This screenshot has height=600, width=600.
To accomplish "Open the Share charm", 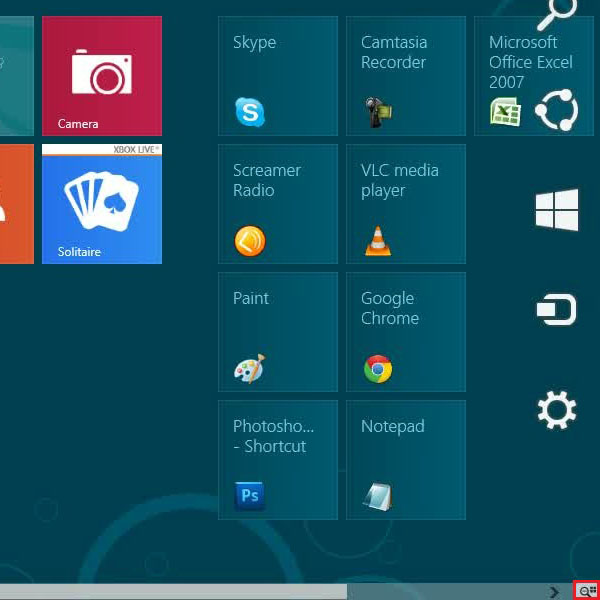I will pos(557,110).
